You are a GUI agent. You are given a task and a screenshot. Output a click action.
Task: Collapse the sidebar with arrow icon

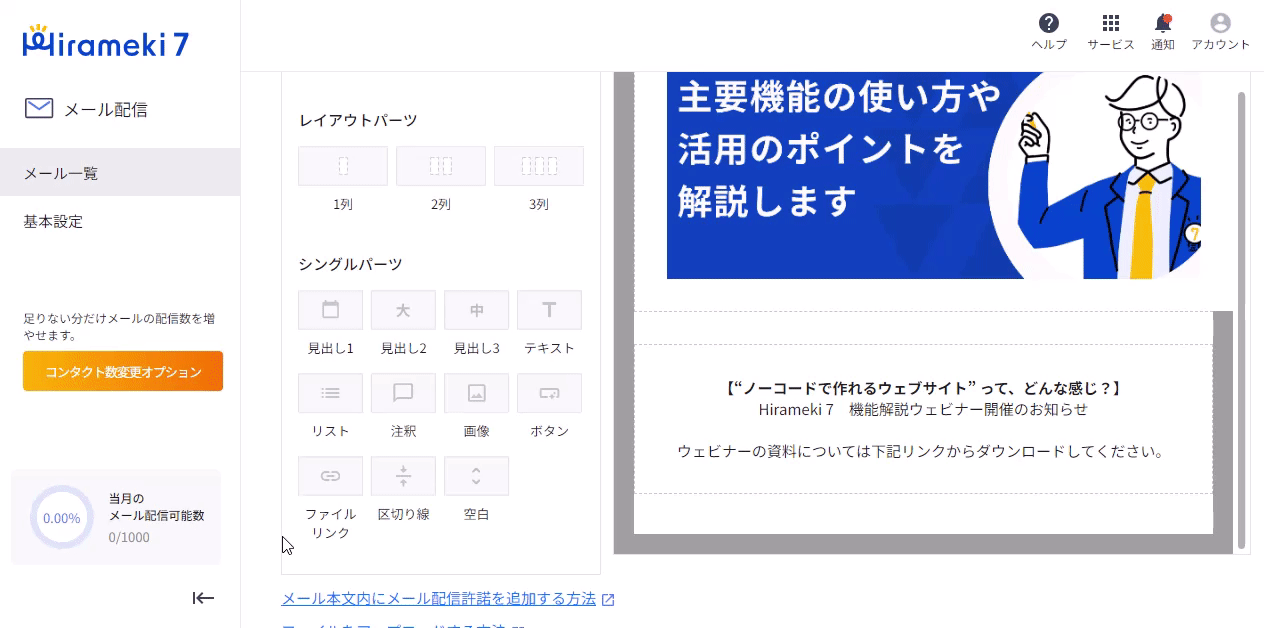tap(203, 598)
